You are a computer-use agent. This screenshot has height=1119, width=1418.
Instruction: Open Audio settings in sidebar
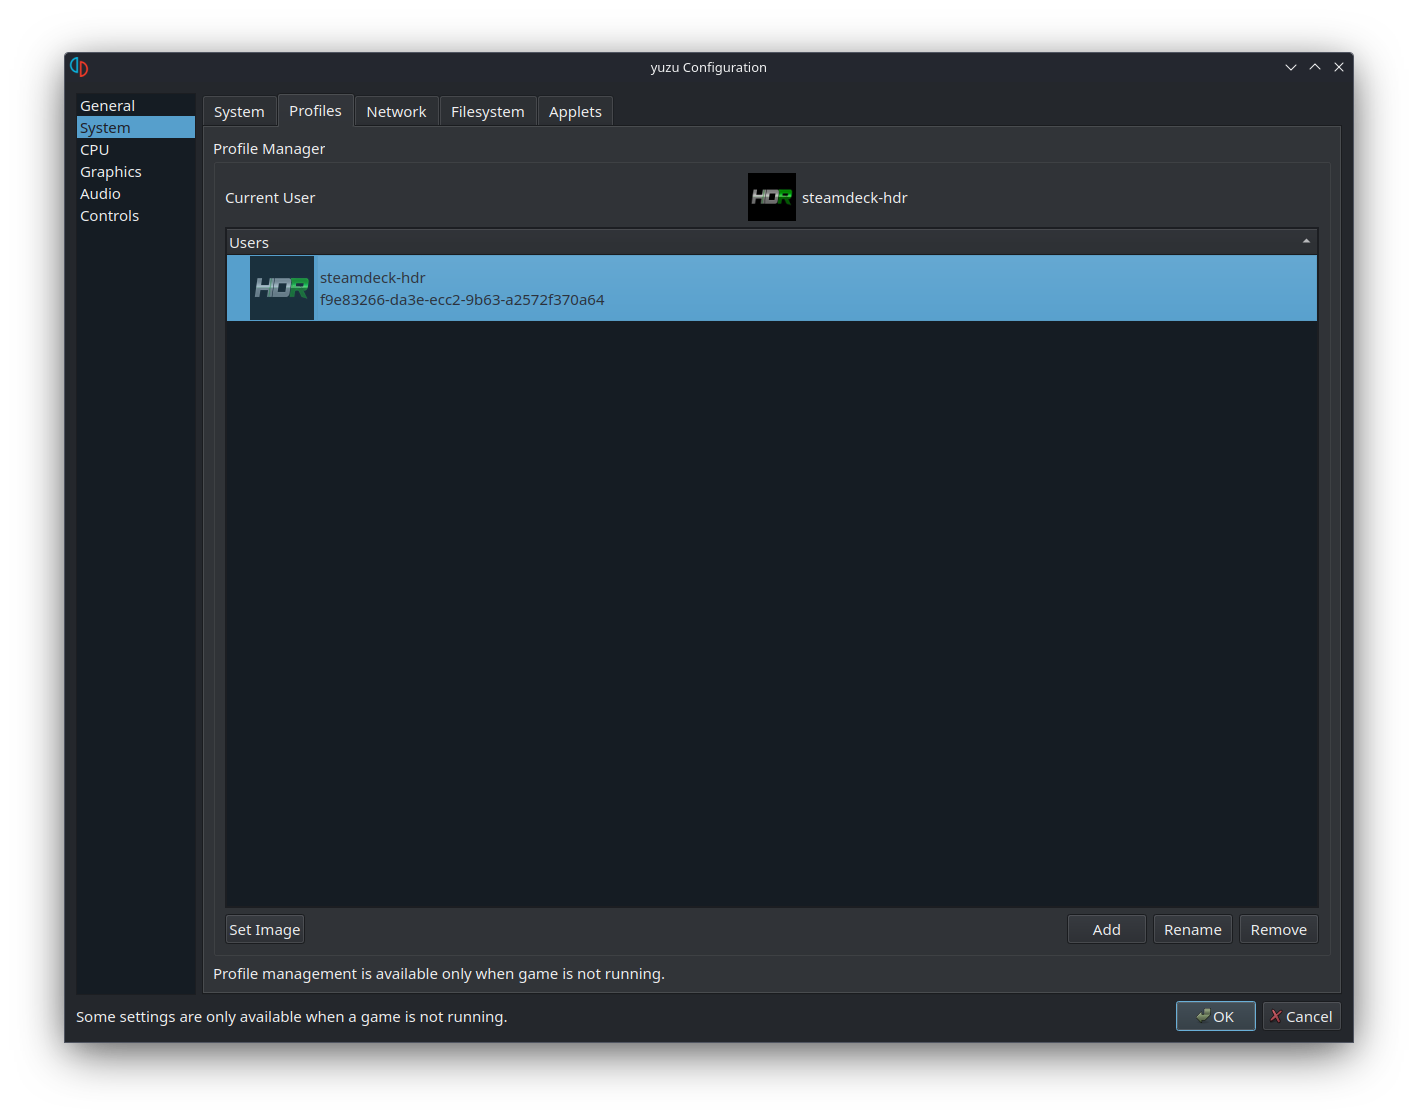136,193
